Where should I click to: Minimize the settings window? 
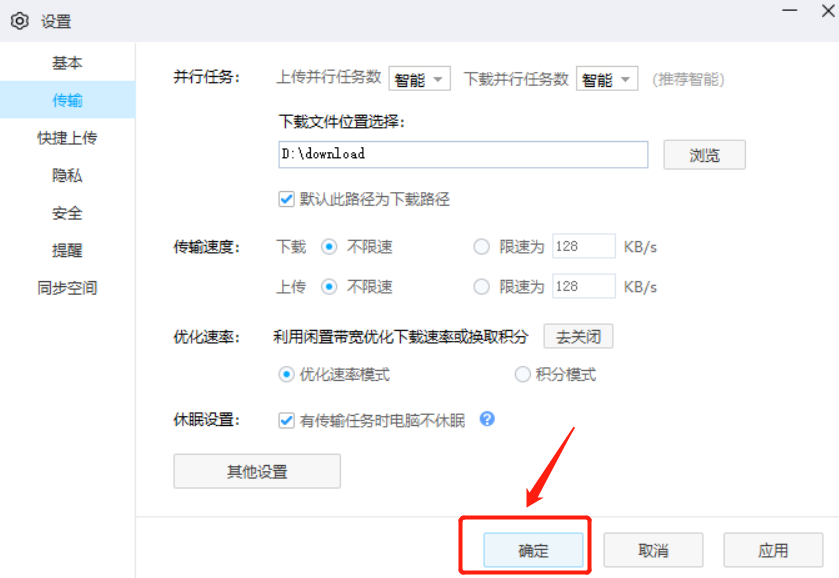tap(790, 10)
